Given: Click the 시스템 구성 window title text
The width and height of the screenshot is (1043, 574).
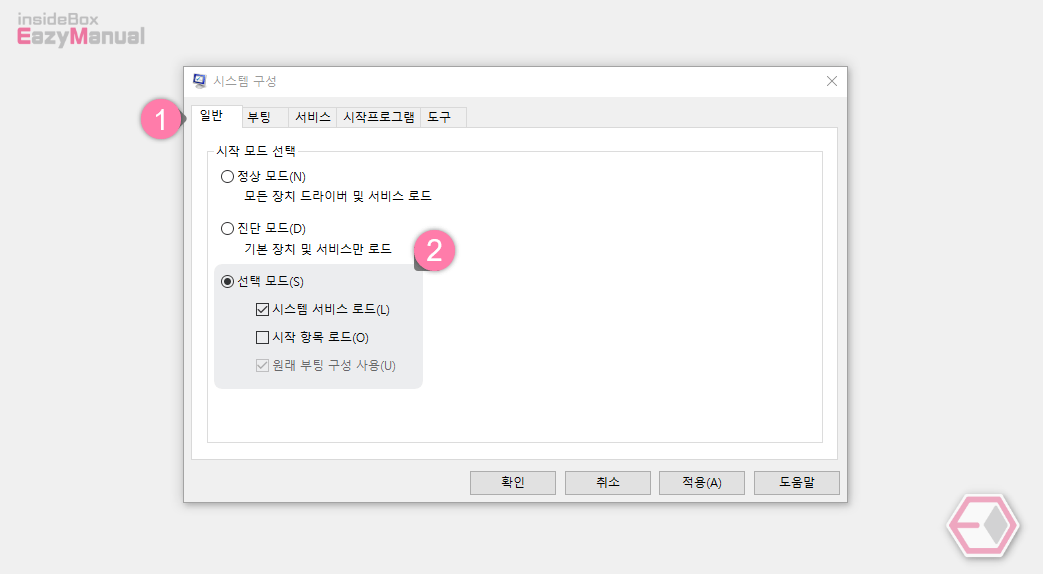Looking at the screenshot, I should click(245, 81).
